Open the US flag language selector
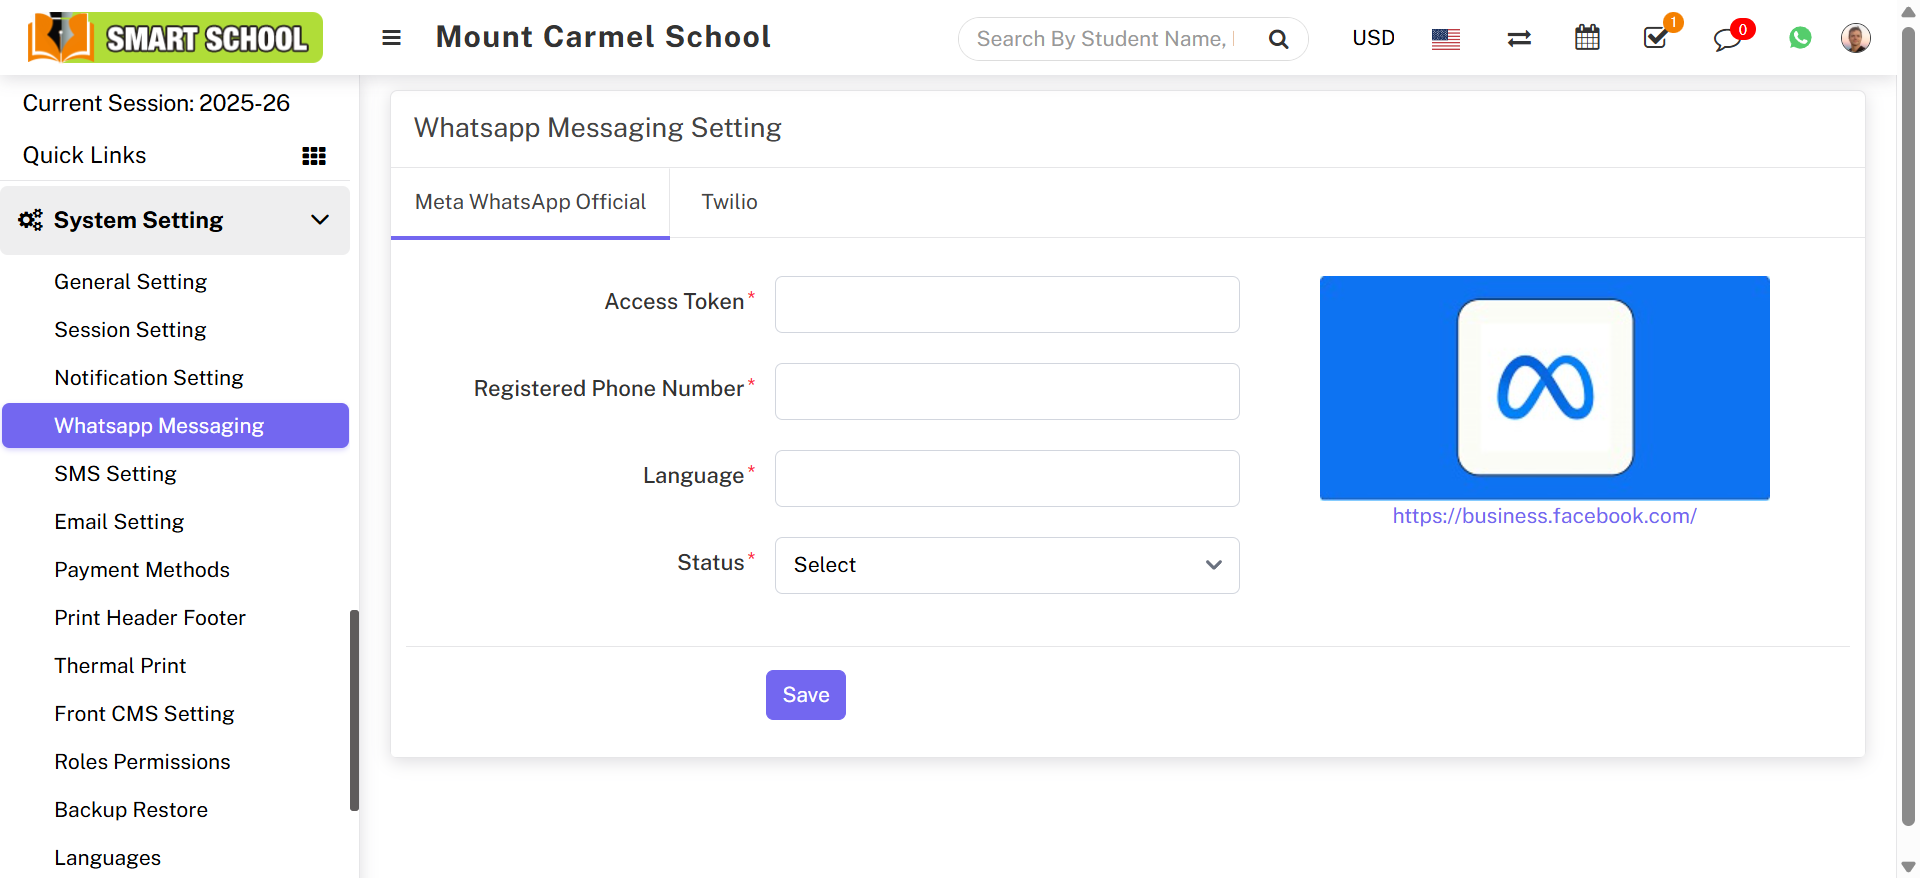The image size is (1920, 878). point(1445,39)
